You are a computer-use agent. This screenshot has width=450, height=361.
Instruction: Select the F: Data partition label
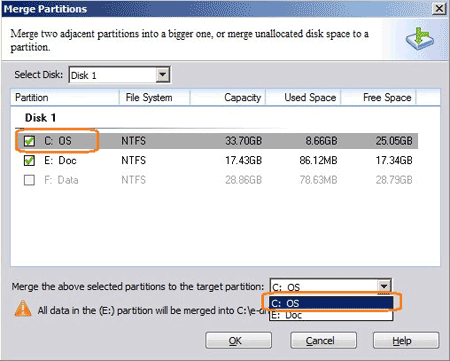click(x=61, y=180)
